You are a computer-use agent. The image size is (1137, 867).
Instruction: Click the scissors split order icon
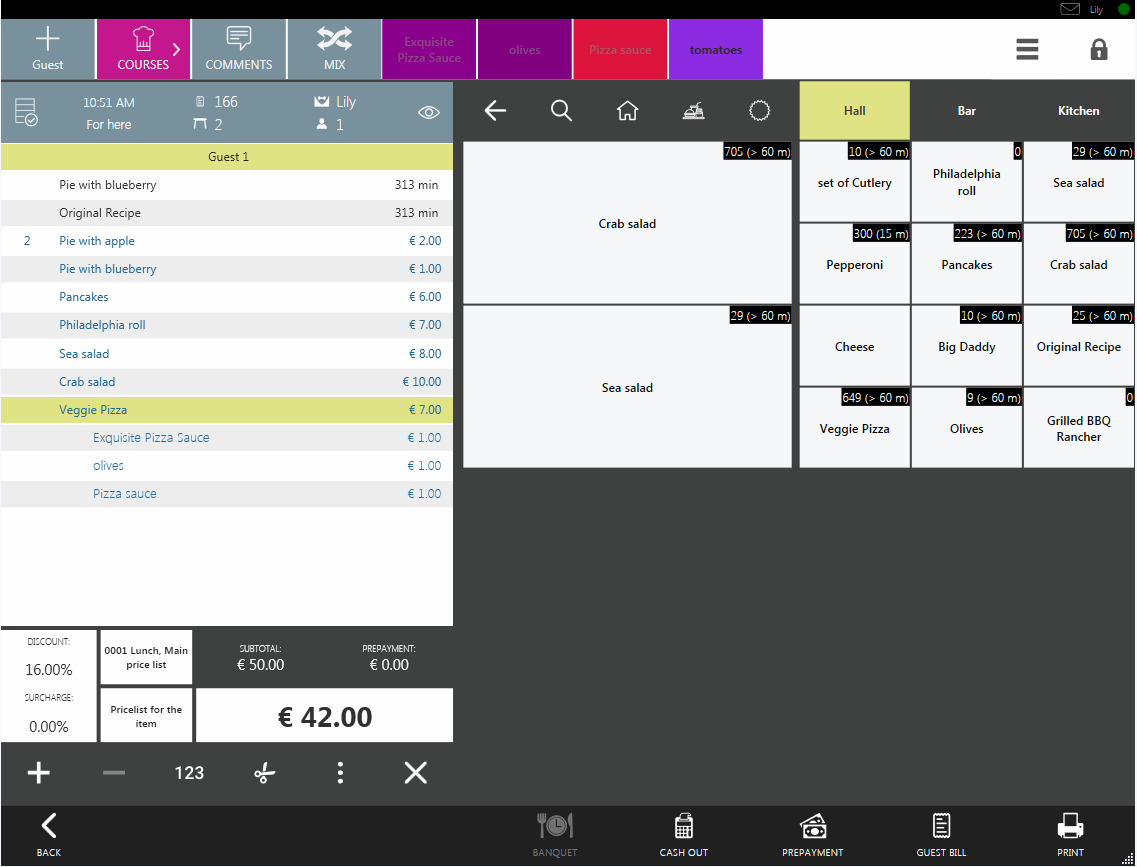pos(264,773)
